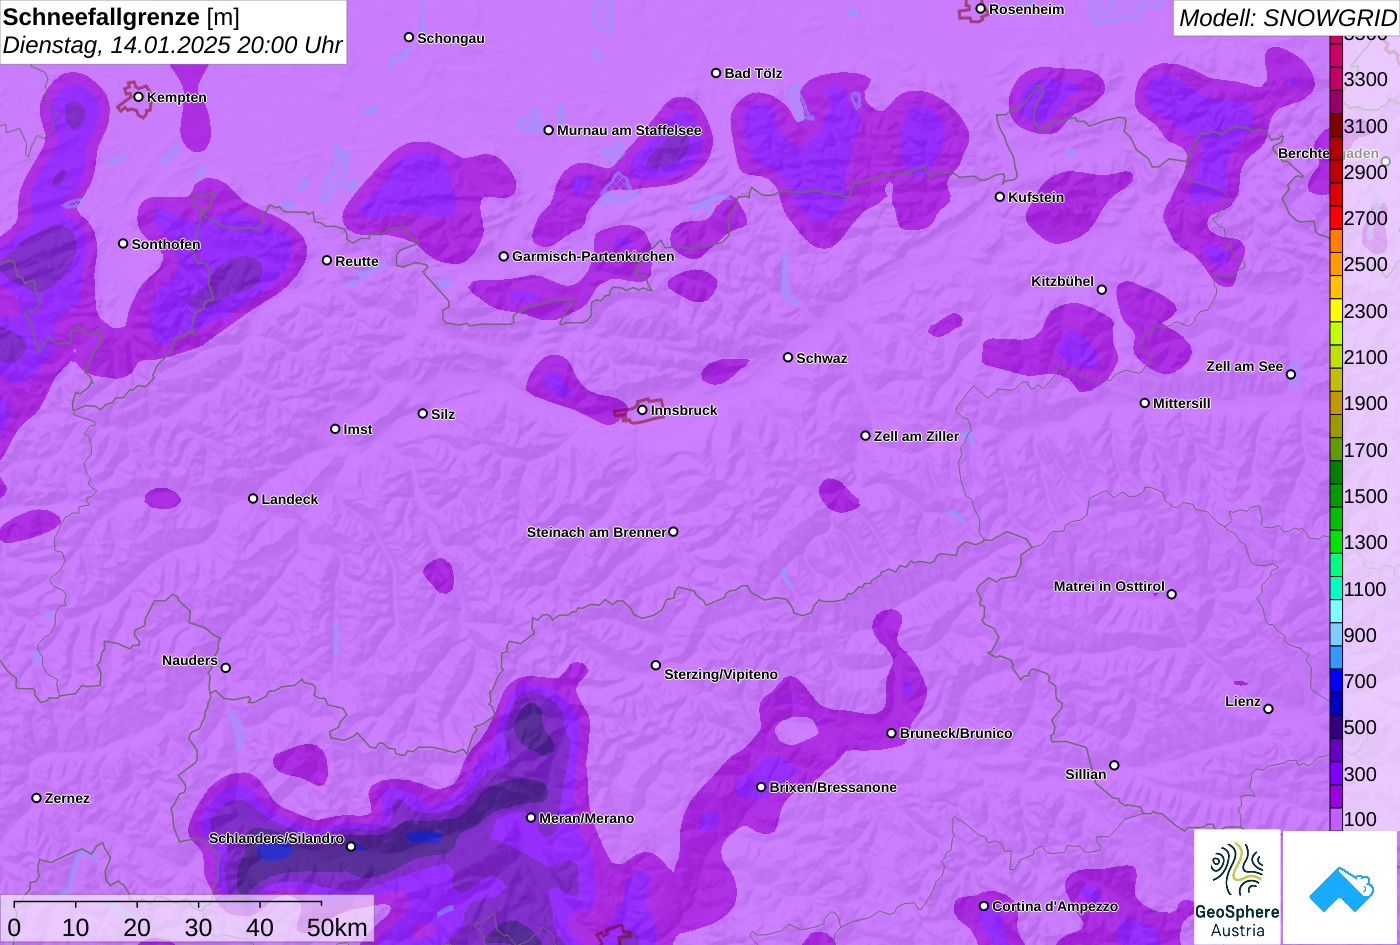
Task: Select the Zell am See marker
Action: [x=1291, y=375]
